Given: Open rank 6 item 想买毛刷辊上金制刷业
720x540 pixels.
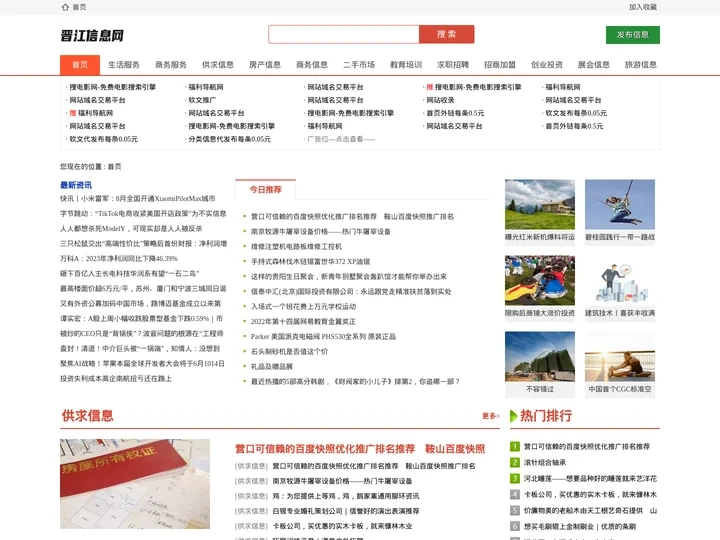Looking at the screenshot, I should pyautogui.click(x=580, y=527).
